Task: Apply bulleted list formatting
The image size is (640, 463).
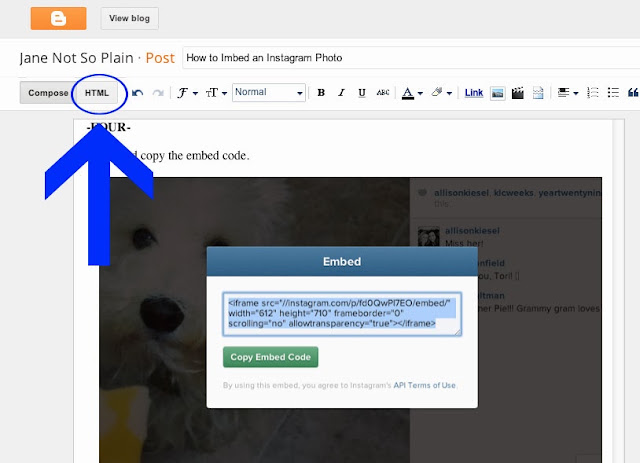Action: tap(613, 93)
